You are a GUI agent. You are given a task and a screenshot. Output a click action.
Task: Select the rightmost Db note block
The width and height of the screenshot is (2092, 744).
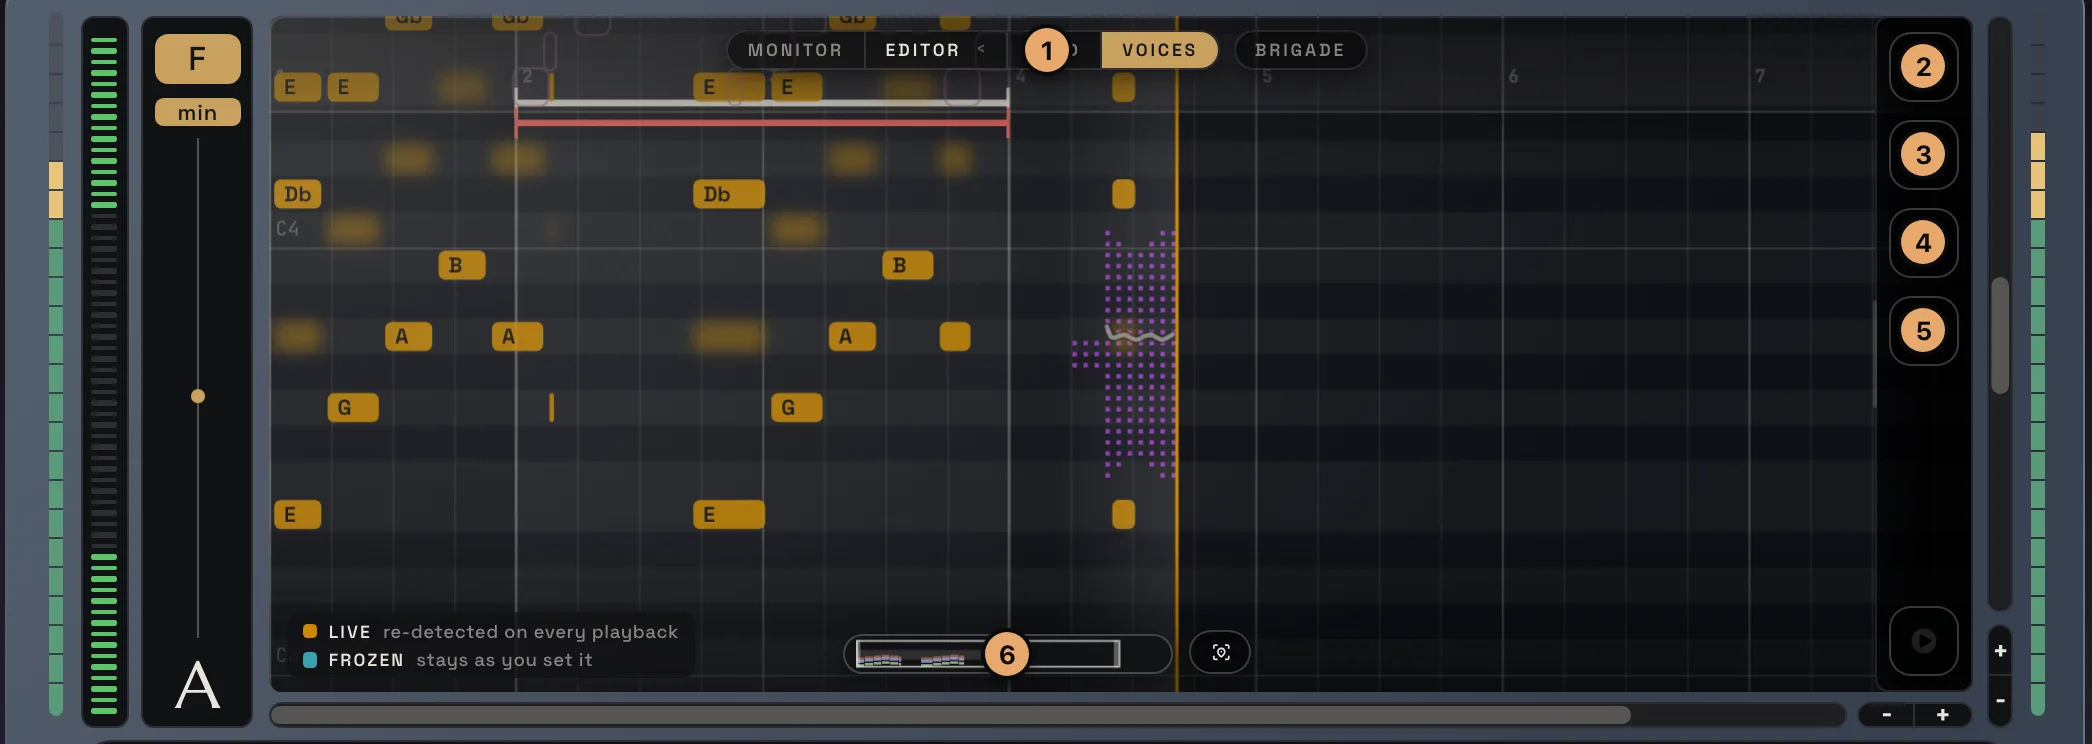pos(729,194)
